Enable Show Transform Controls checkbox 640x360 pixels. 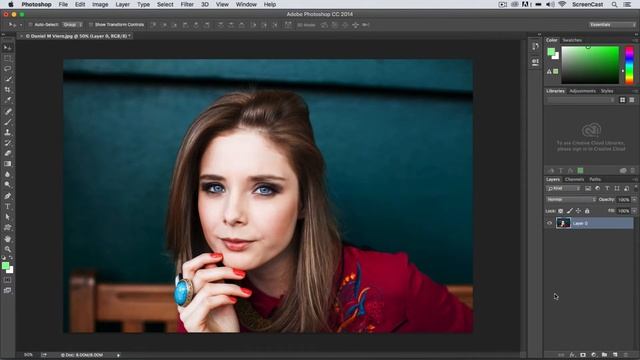click(x=91, y=25)
